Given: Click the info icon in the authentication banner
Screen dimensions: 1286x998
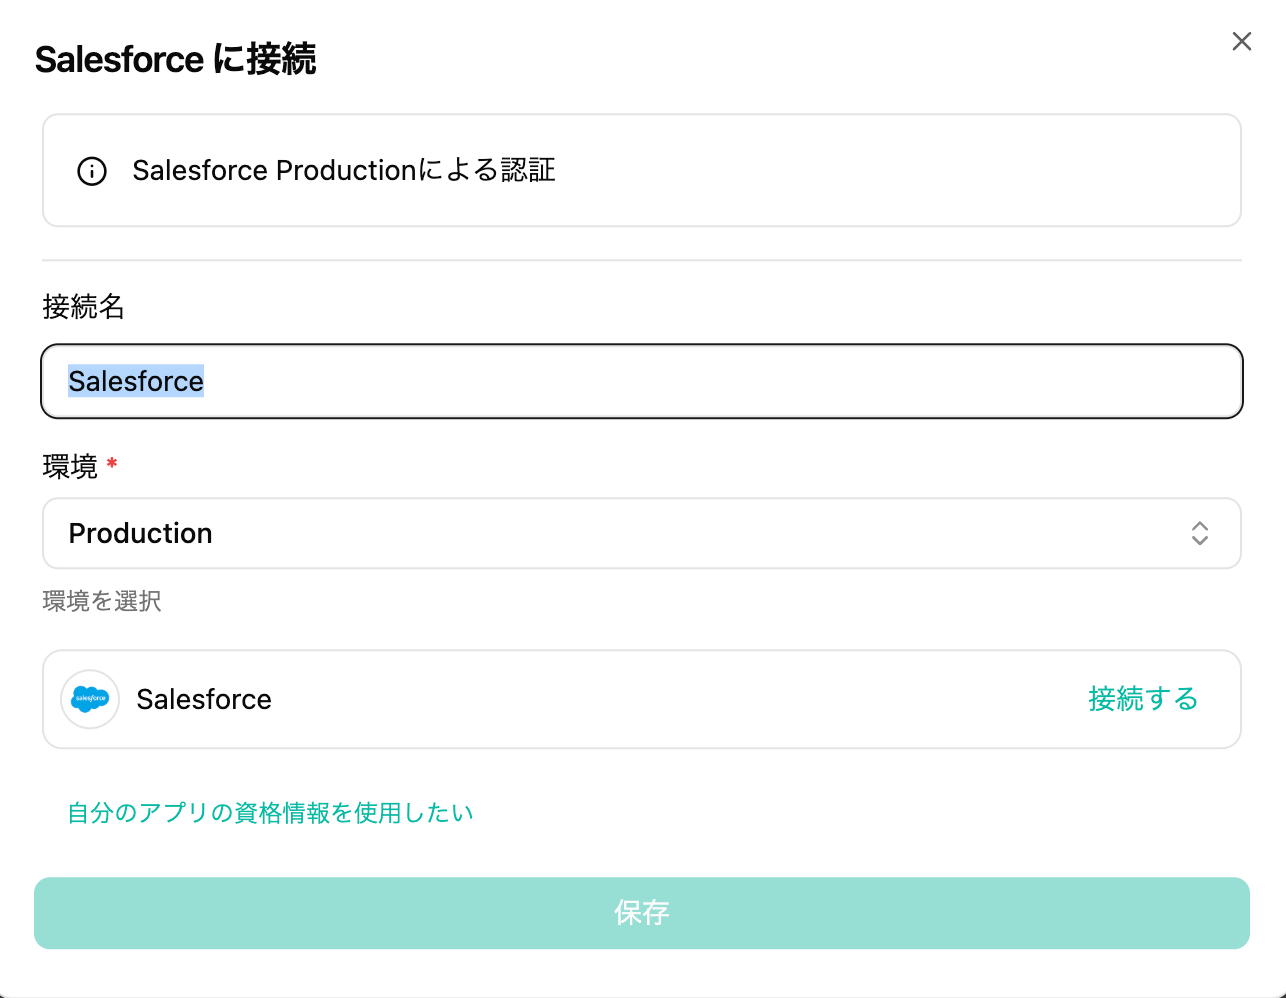Looking at the screenshot, I should (x=92, y=171).
